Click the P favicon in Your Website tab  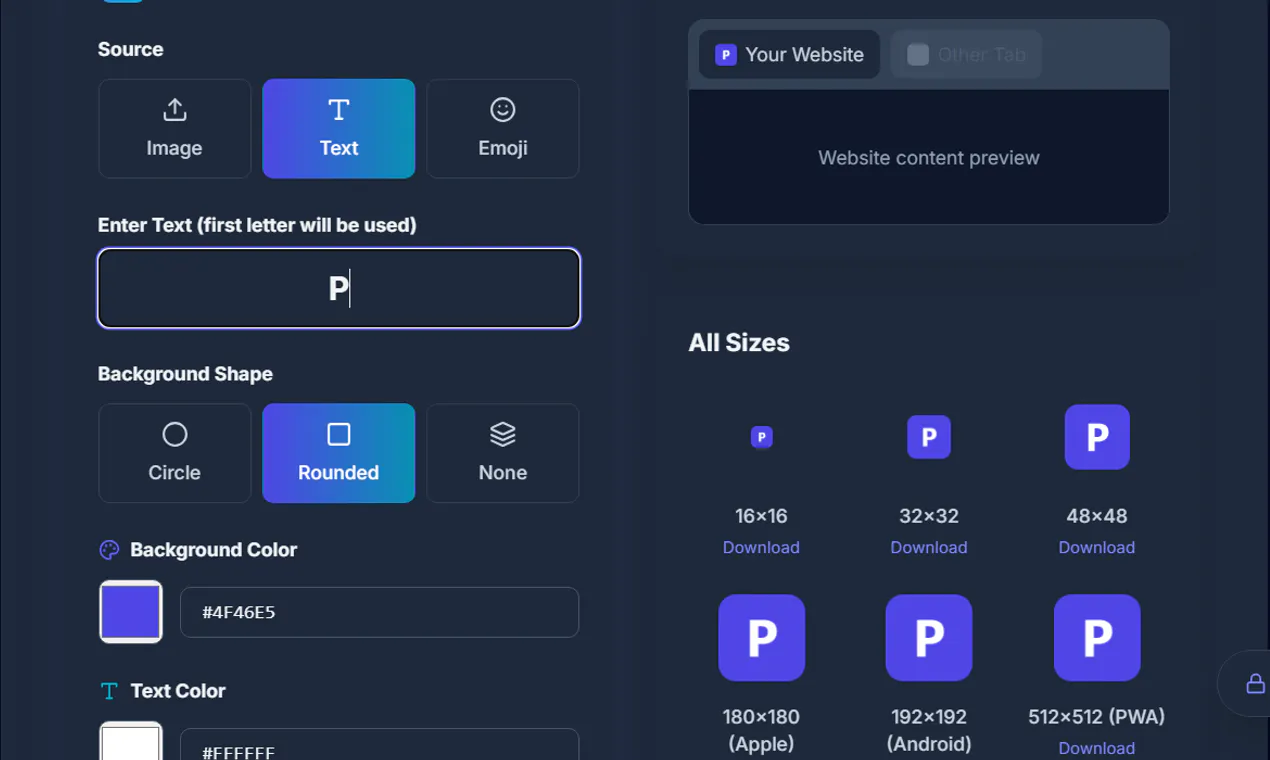(726, 54)
